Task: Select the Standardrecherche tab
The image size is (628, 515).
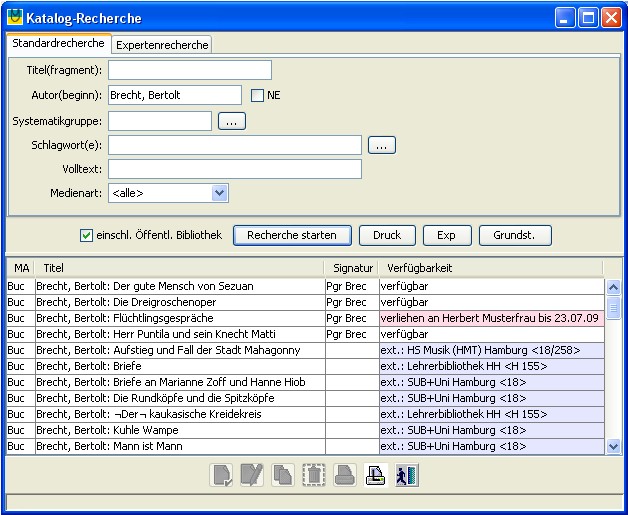Action: point(58,44)
